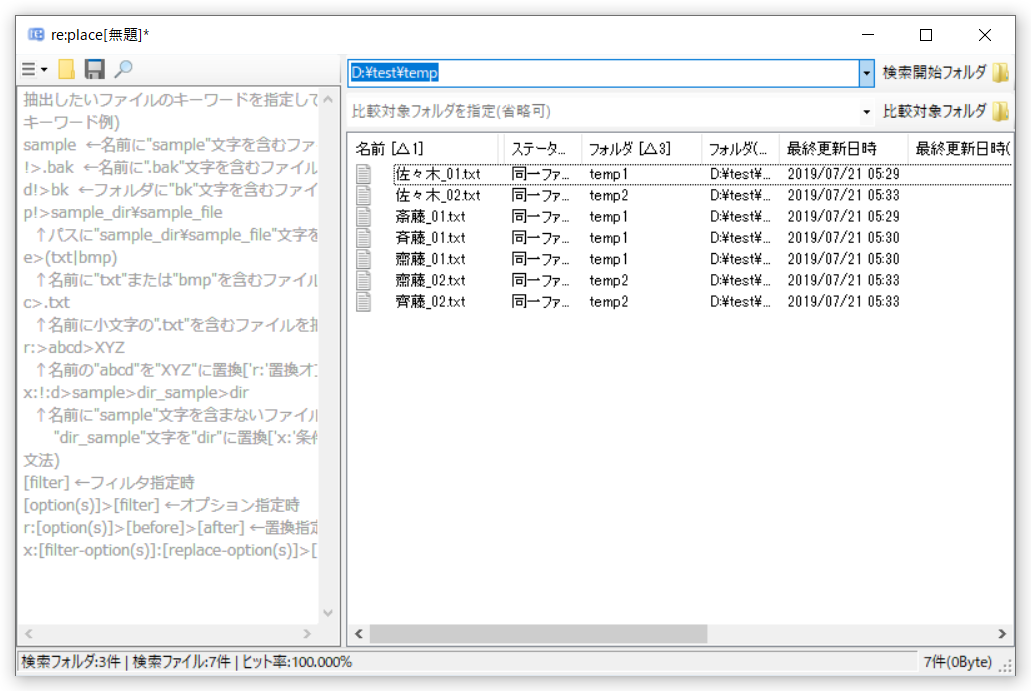
Task: Select the 斎藤_01.txt file name
Action: 430,216
